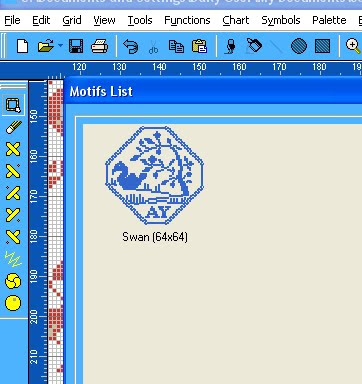Choose the filled circle shape tool
Image resolution: width=362 pixels, height=384 pixels.
click(299, 46)
